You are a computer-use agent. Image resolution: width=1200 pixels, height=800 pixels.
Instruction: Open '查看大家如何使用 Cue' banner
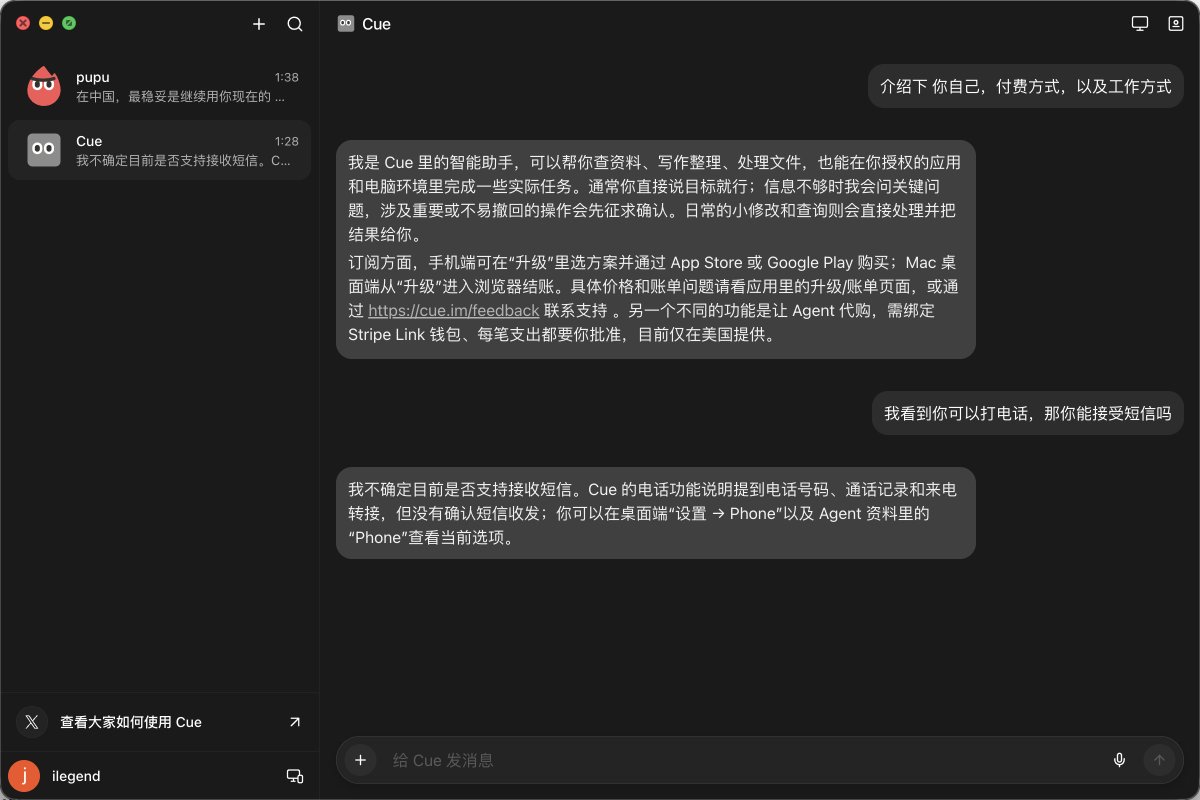tap(160, 722)
